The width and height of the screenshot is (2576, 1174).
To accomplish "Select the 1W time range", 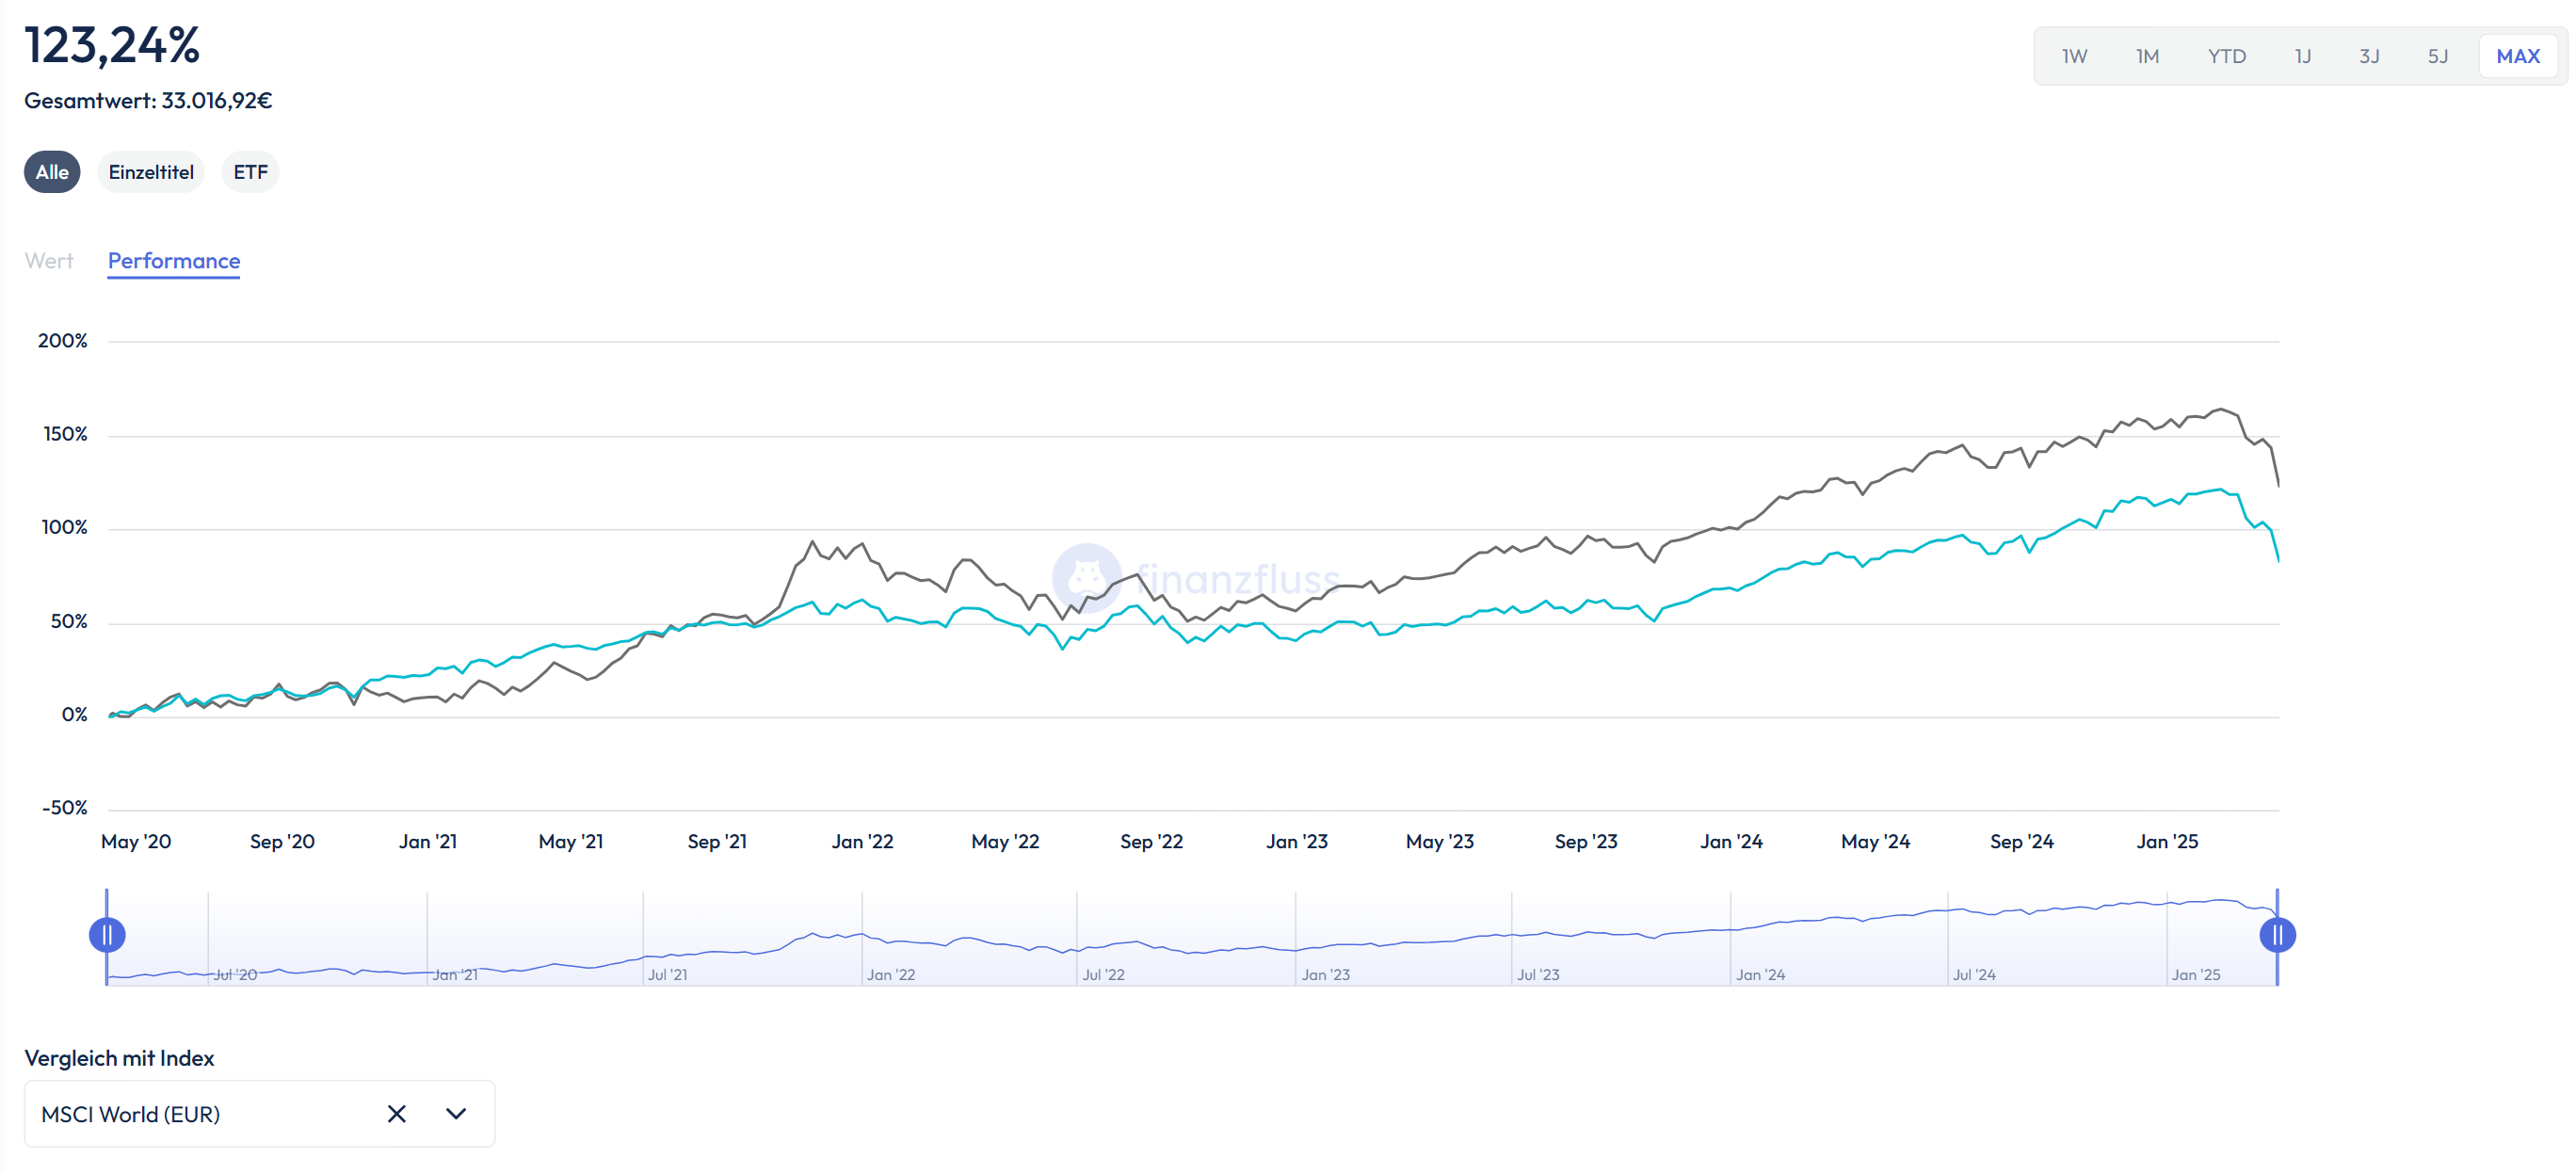I will [2074, 56].
